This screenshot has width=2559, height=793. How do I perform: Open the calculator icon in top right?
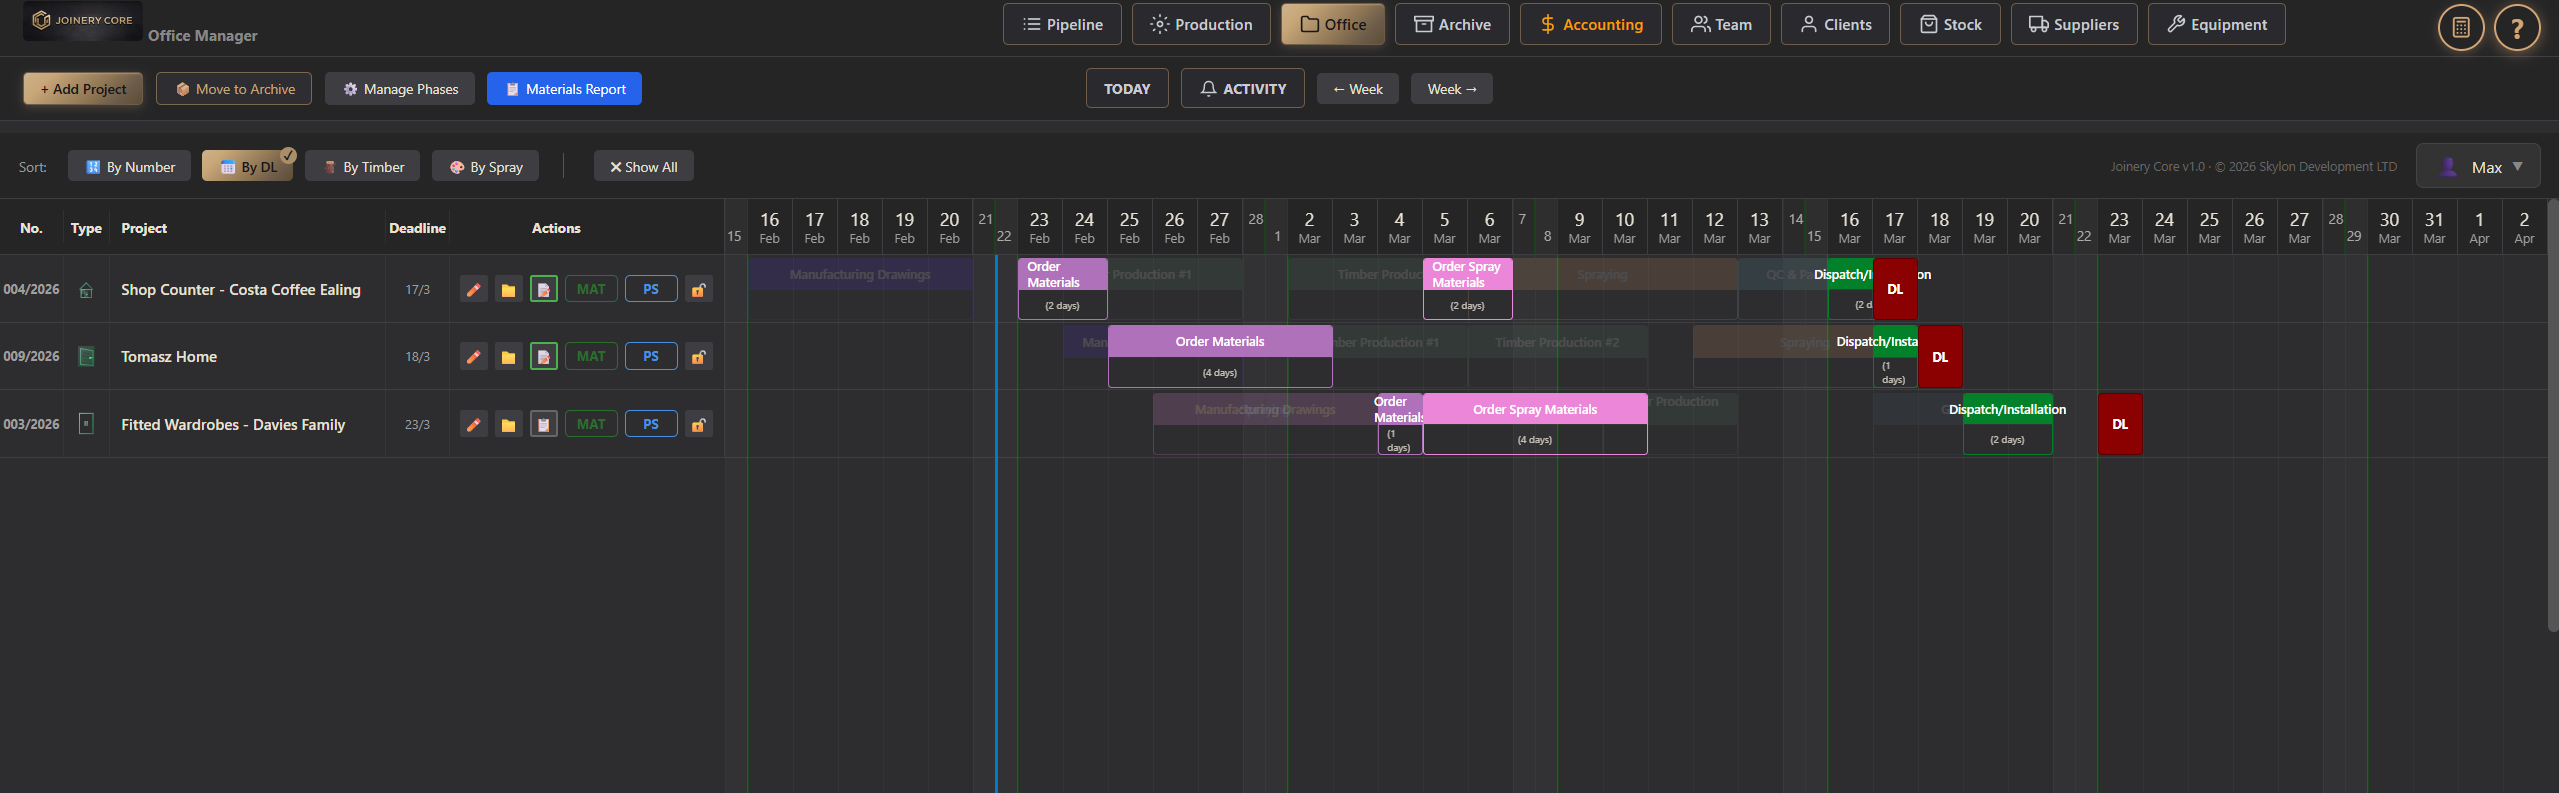tap(2460, 27)
